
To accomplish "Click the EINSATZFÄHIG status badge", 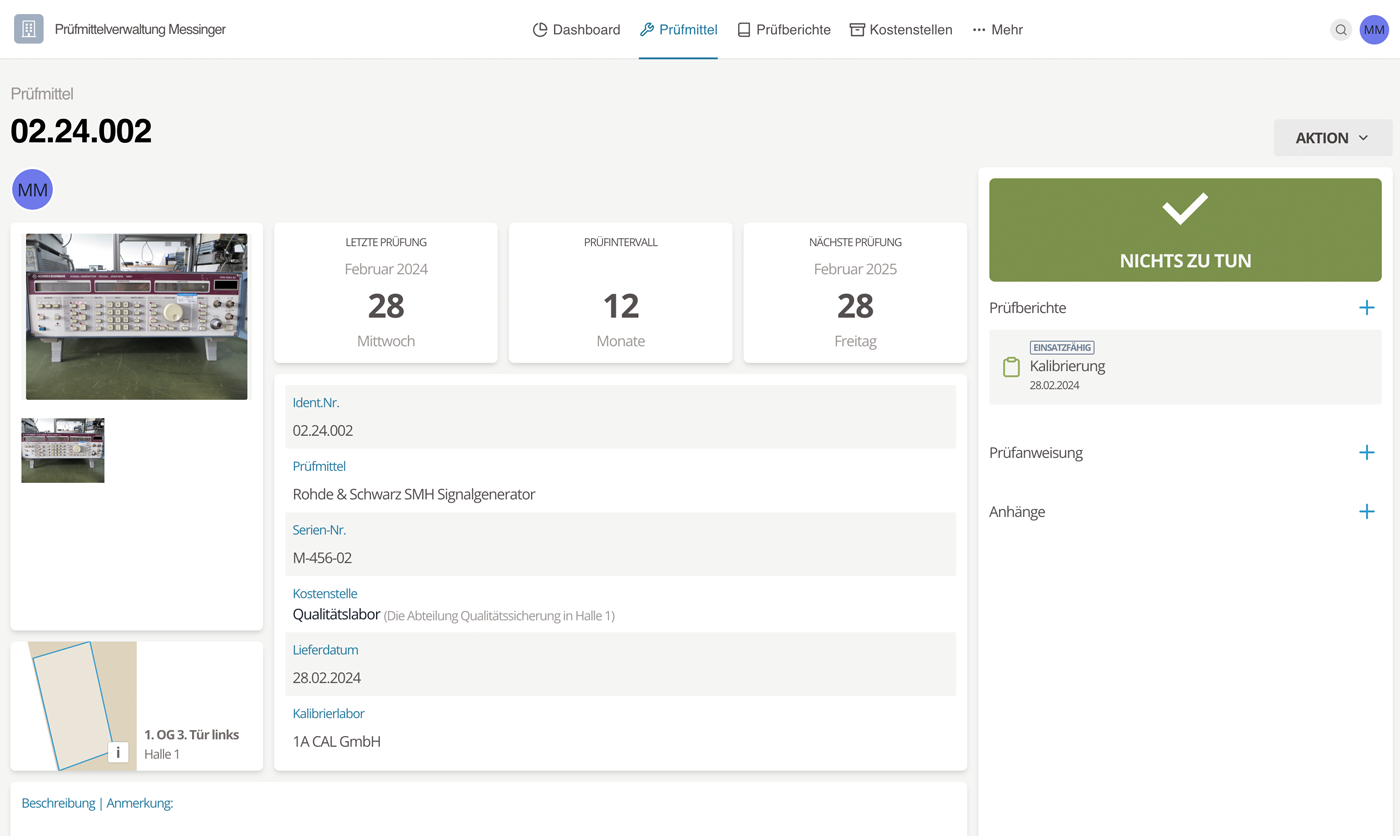I will pyautogui.click(x=1062, y=347).
